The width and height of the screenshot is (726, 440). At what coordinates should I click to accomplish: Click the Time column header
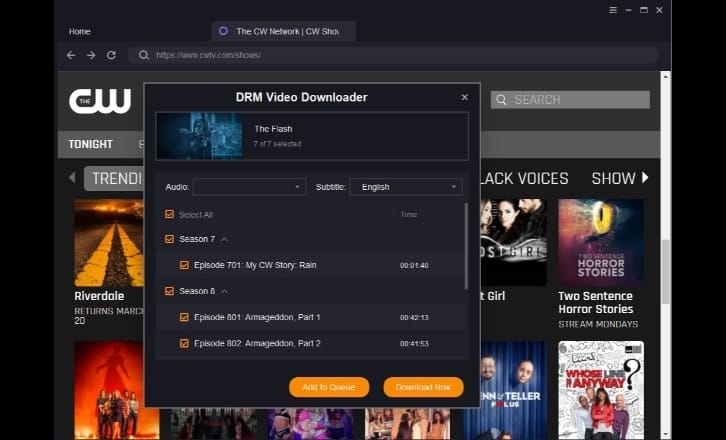(x=409, y=214)
